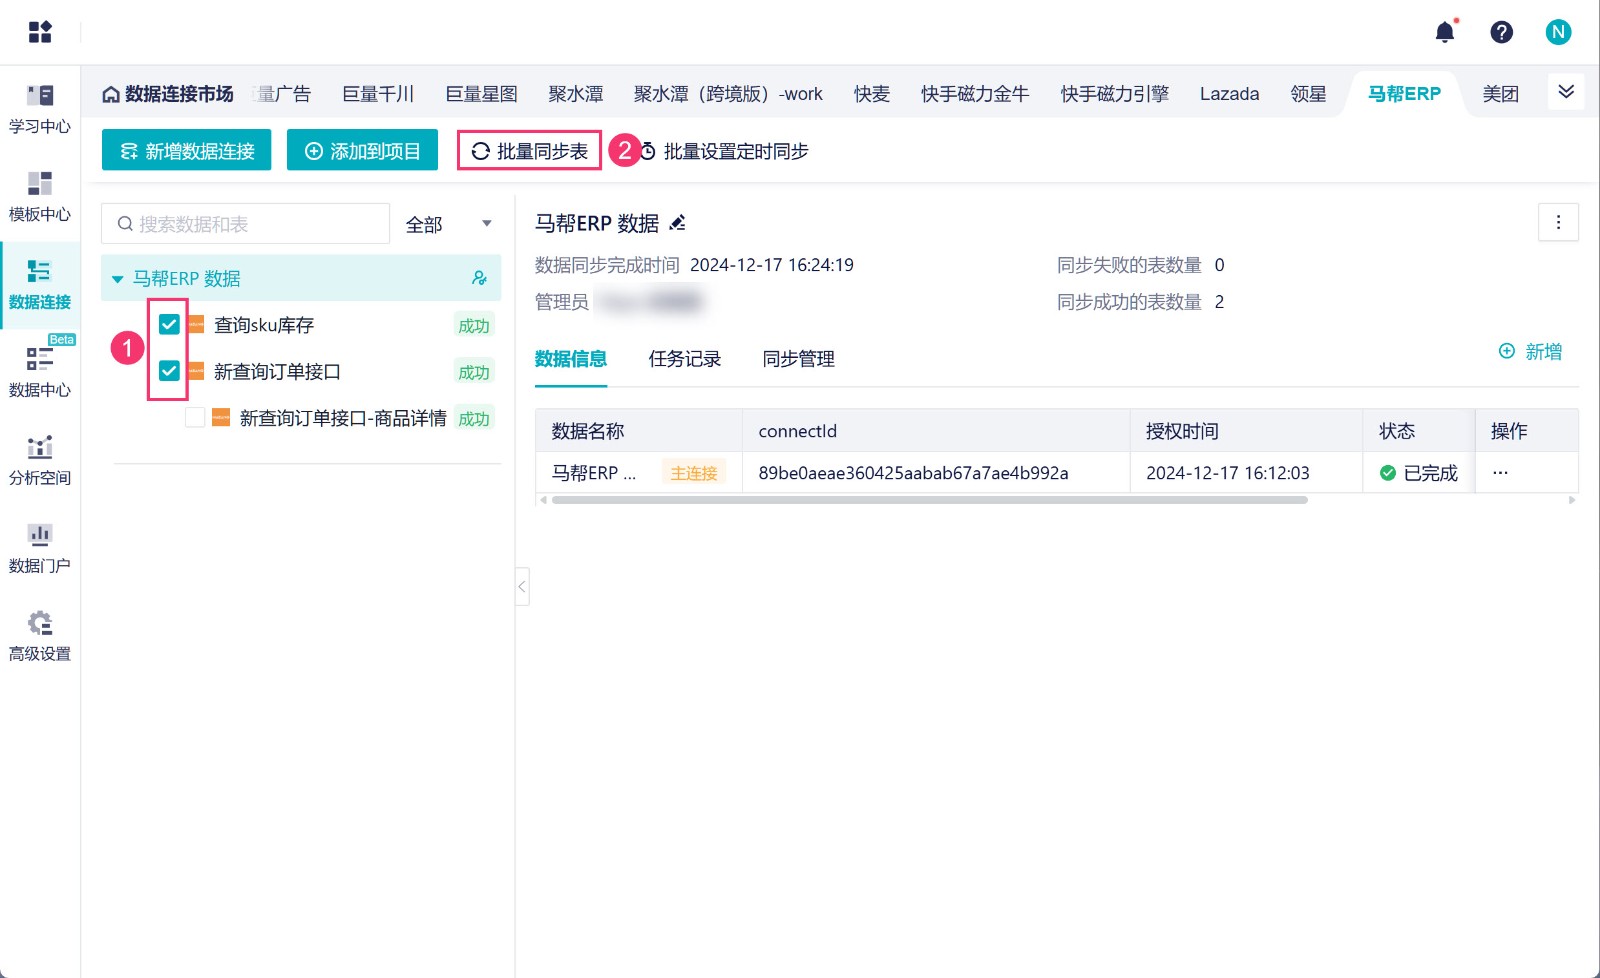Image resolution: width=1600 pixels, height=978 pixels.
Task: Select the 新查询订单接口 table row
Action: [x=301, y=372]
